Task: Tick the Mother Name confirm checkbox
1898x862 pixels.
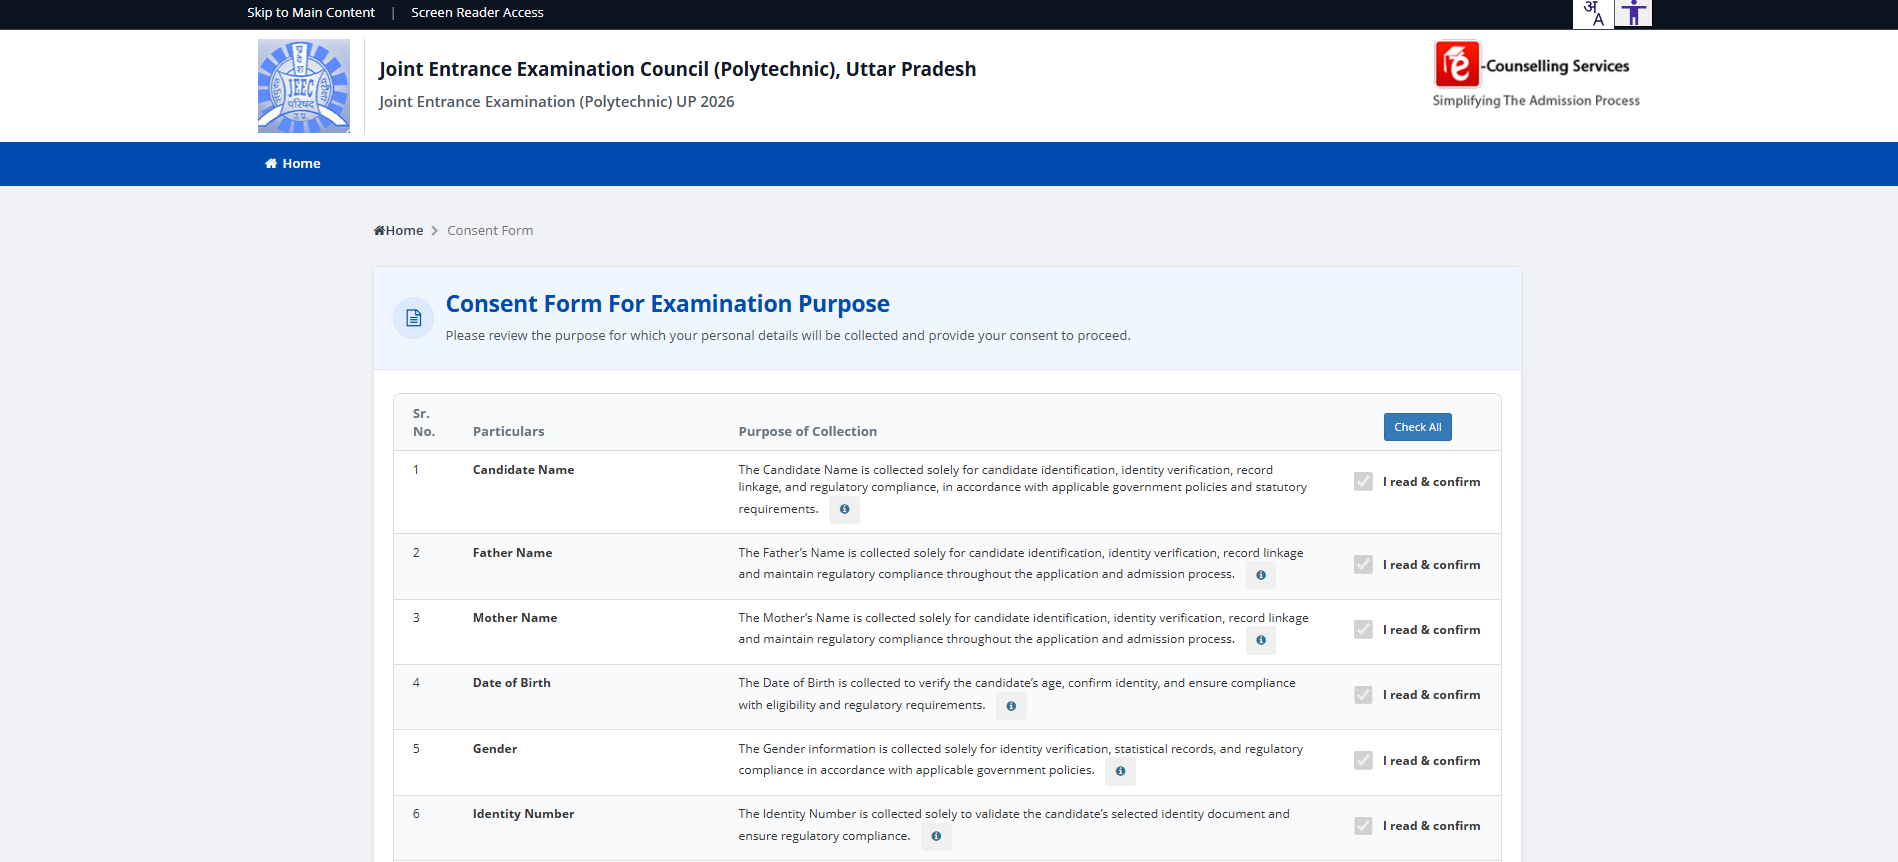Action: 1363,630
